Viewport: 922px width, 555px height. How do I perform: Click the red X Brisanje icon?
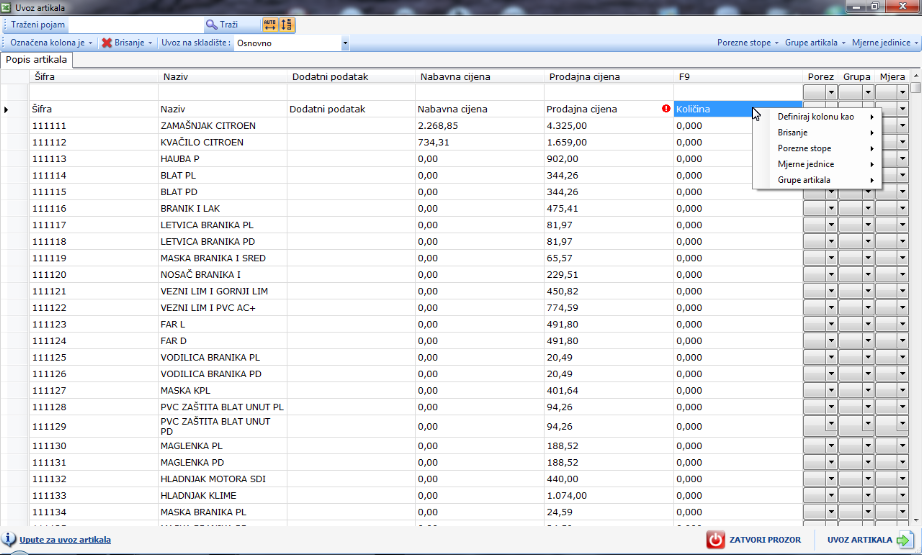tap(106, 43)
